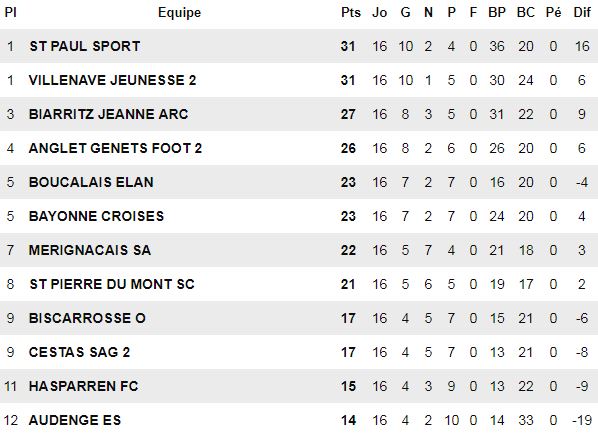The height and width of the screenshot is (440, 598).
Task: Sort by the Pts column header
Action: click(350, 13)
